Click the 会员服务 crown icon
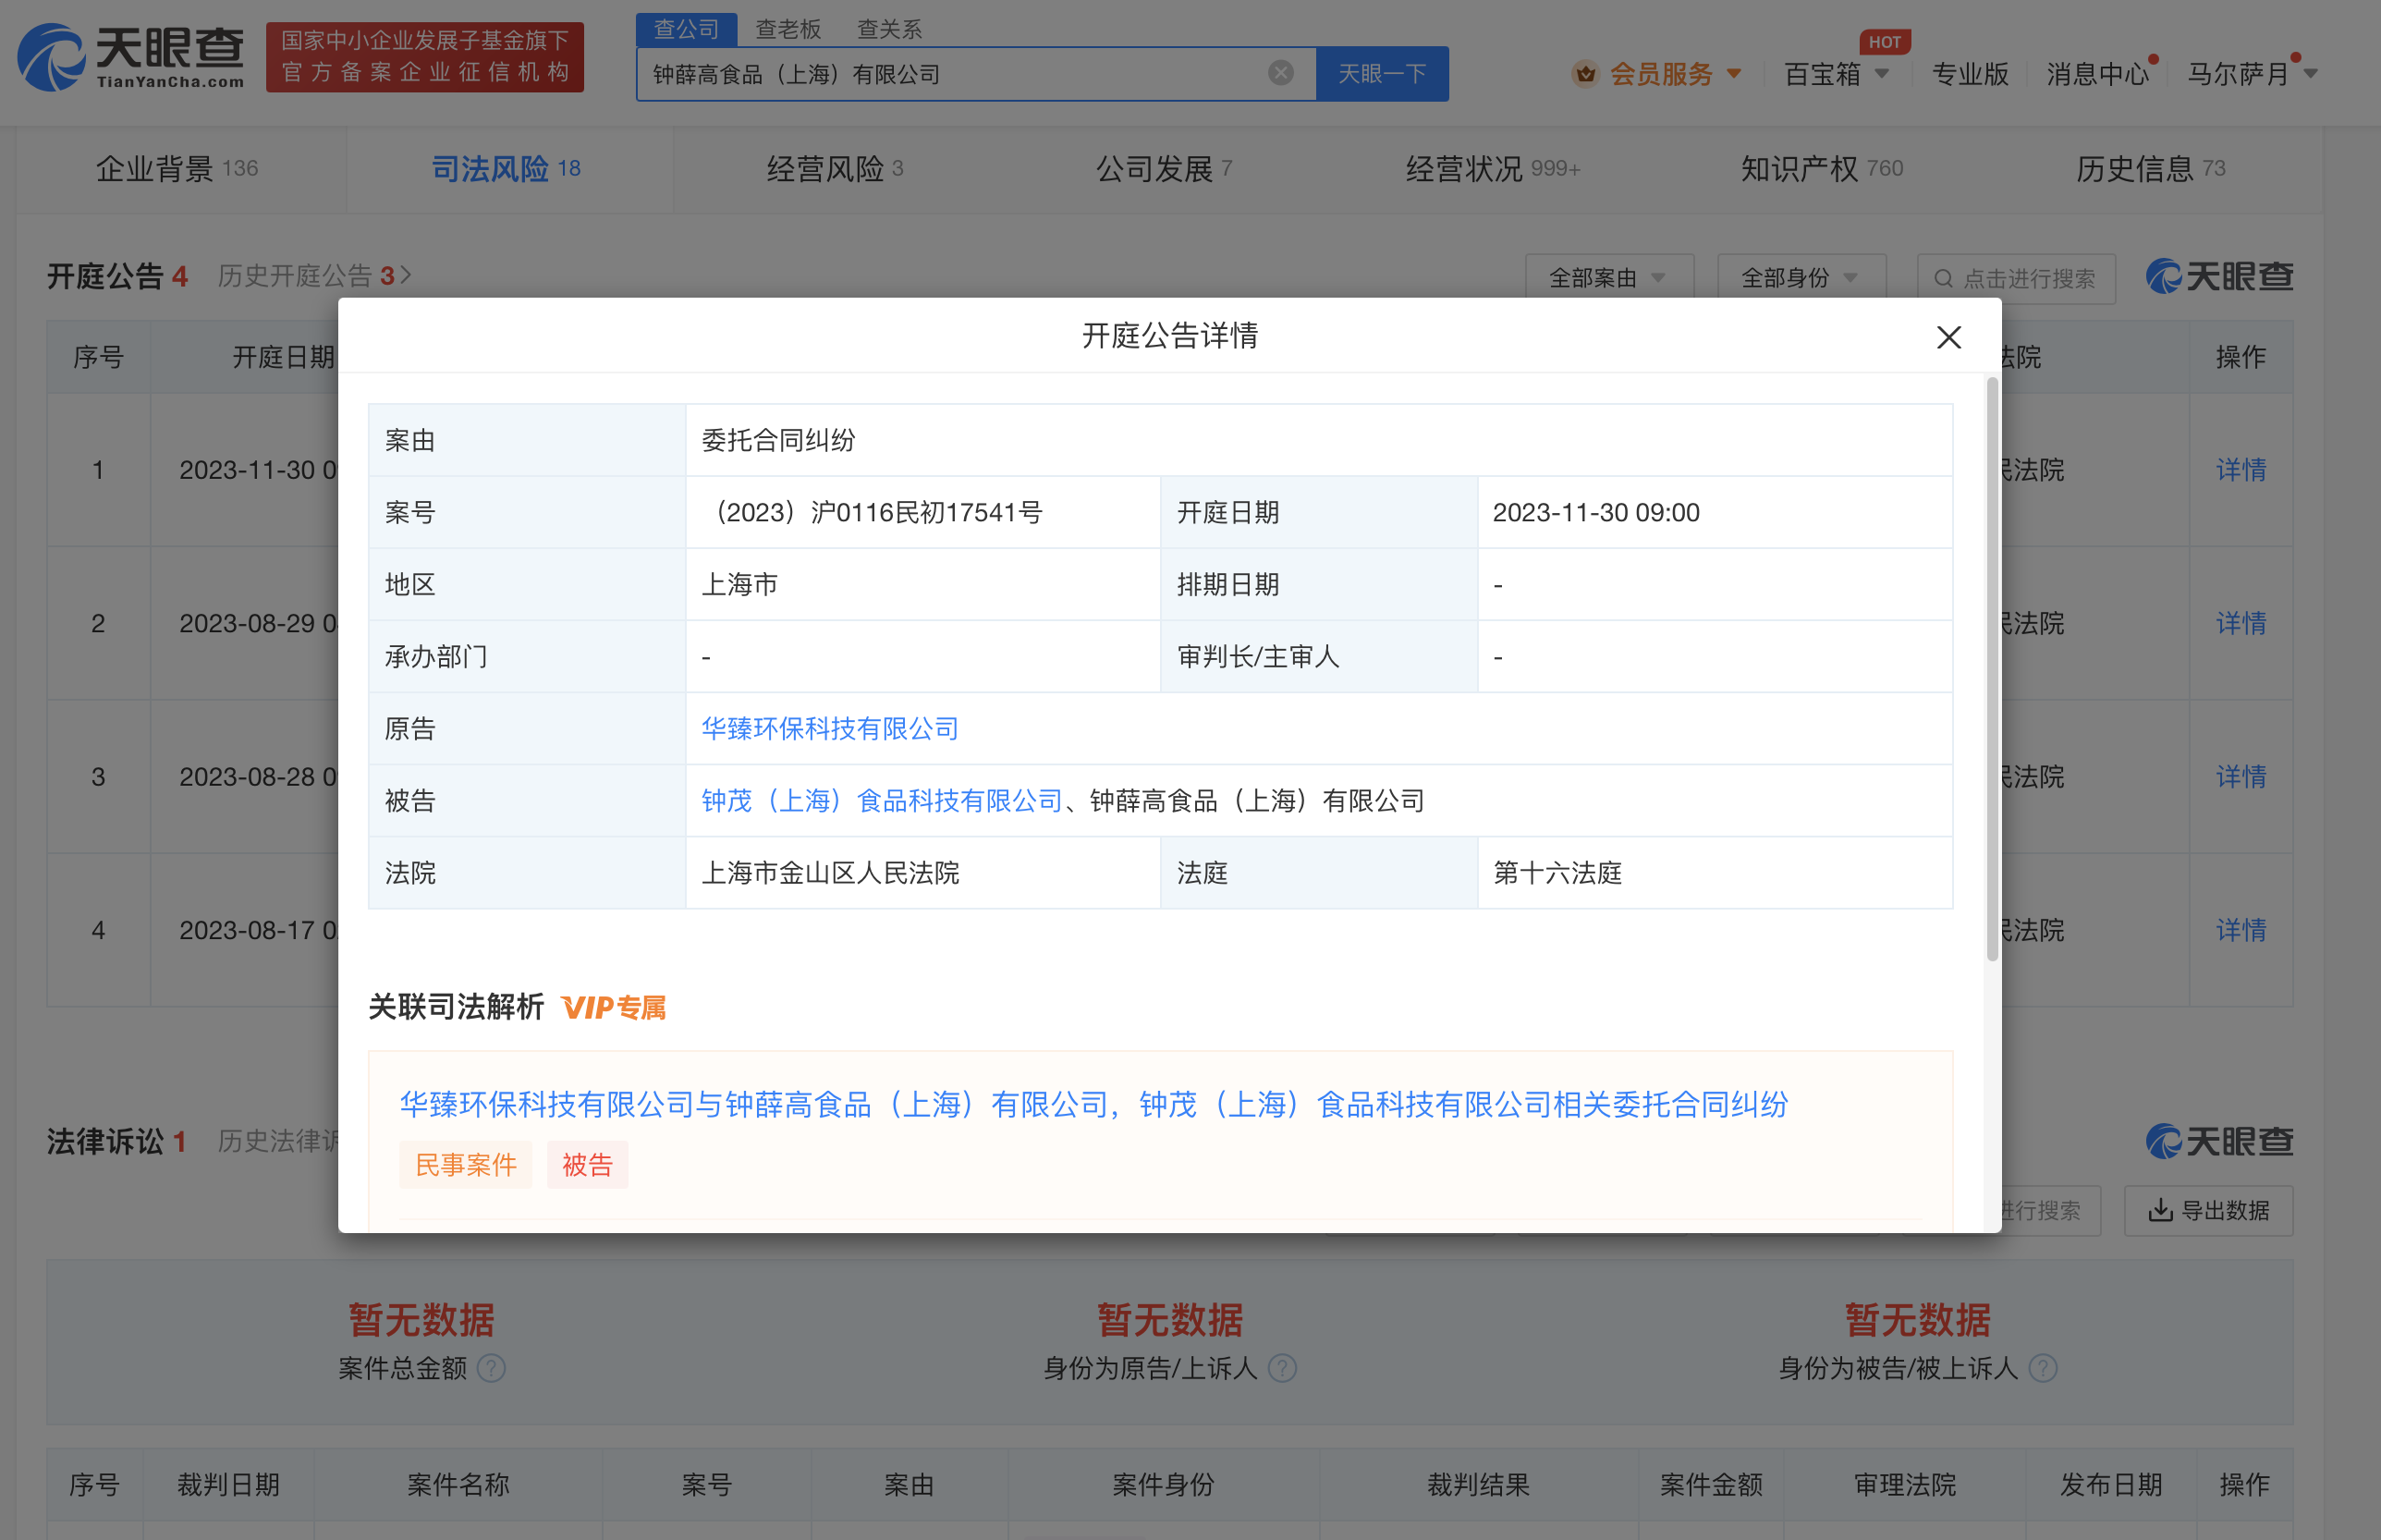The height and width of the screenshot is (1540, 2381). [x=1585, y=74]
